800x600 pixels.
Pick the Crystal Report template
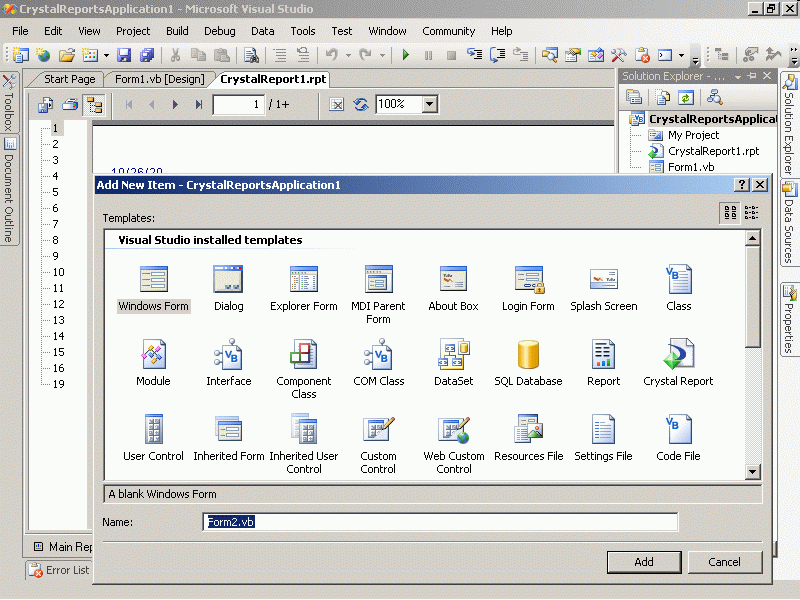[x=678, y=363]
